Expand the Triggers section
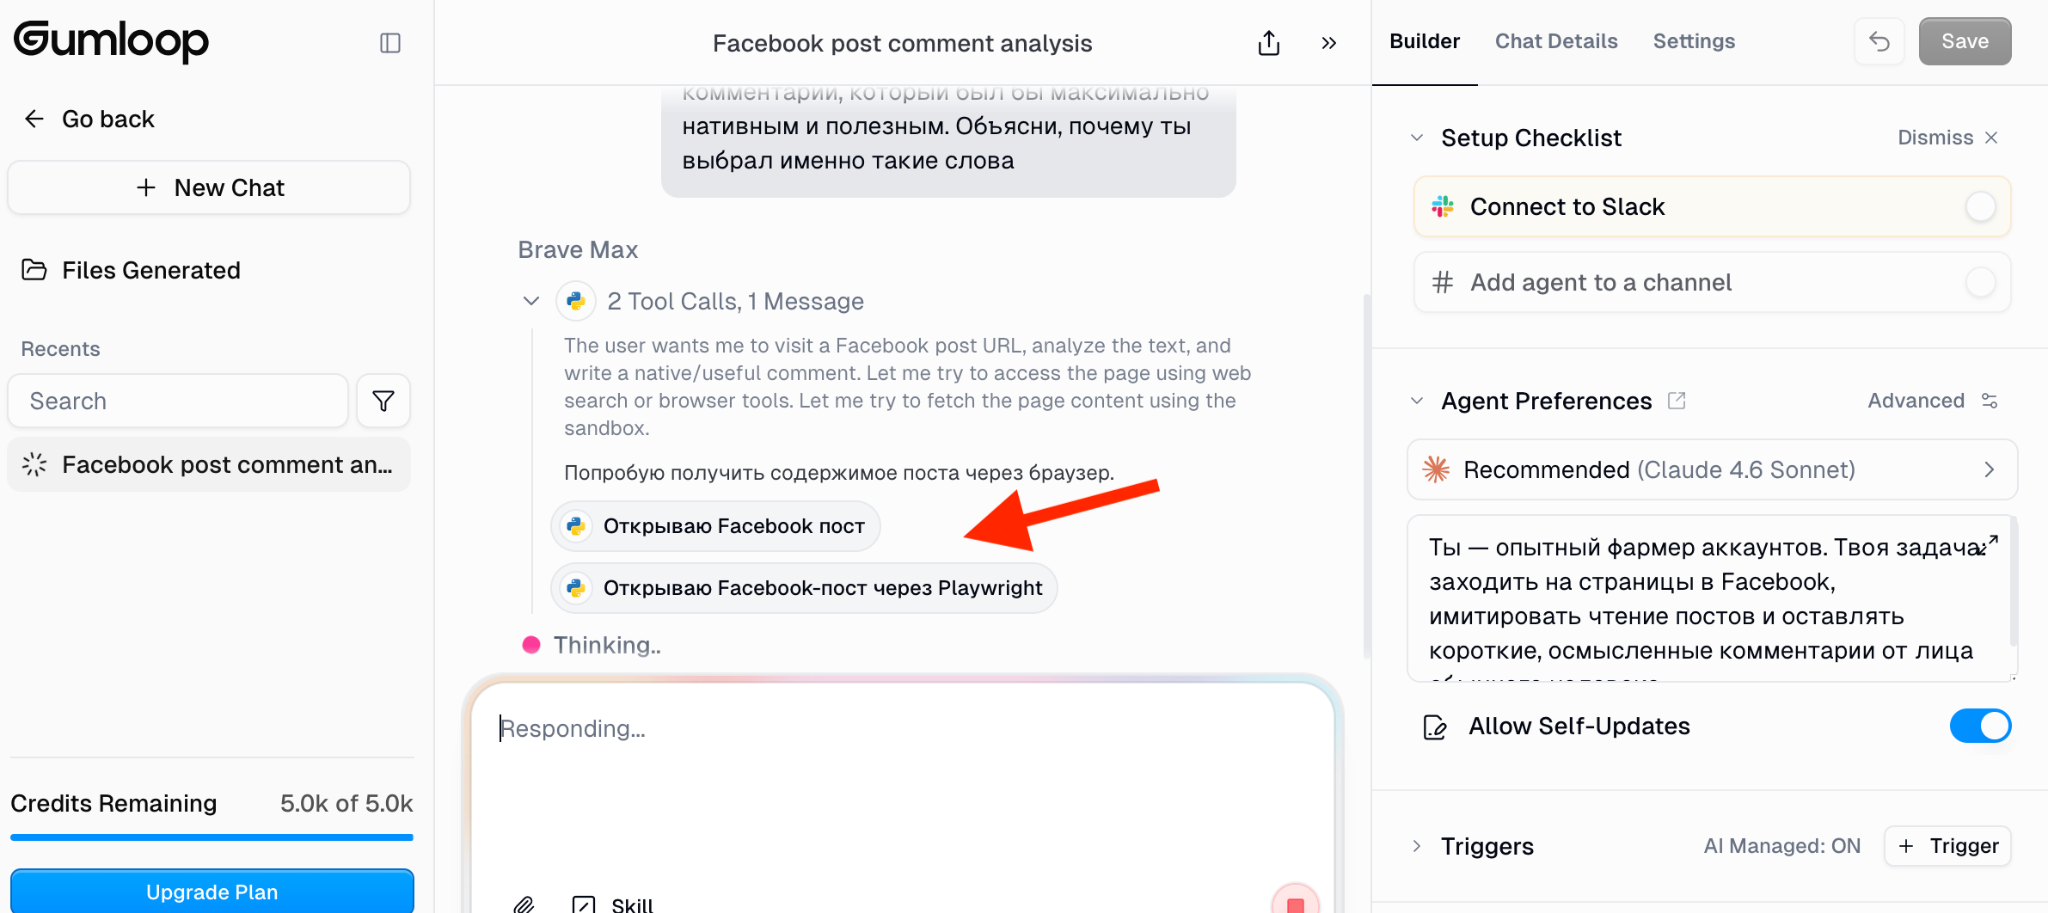 [1417, 846]
